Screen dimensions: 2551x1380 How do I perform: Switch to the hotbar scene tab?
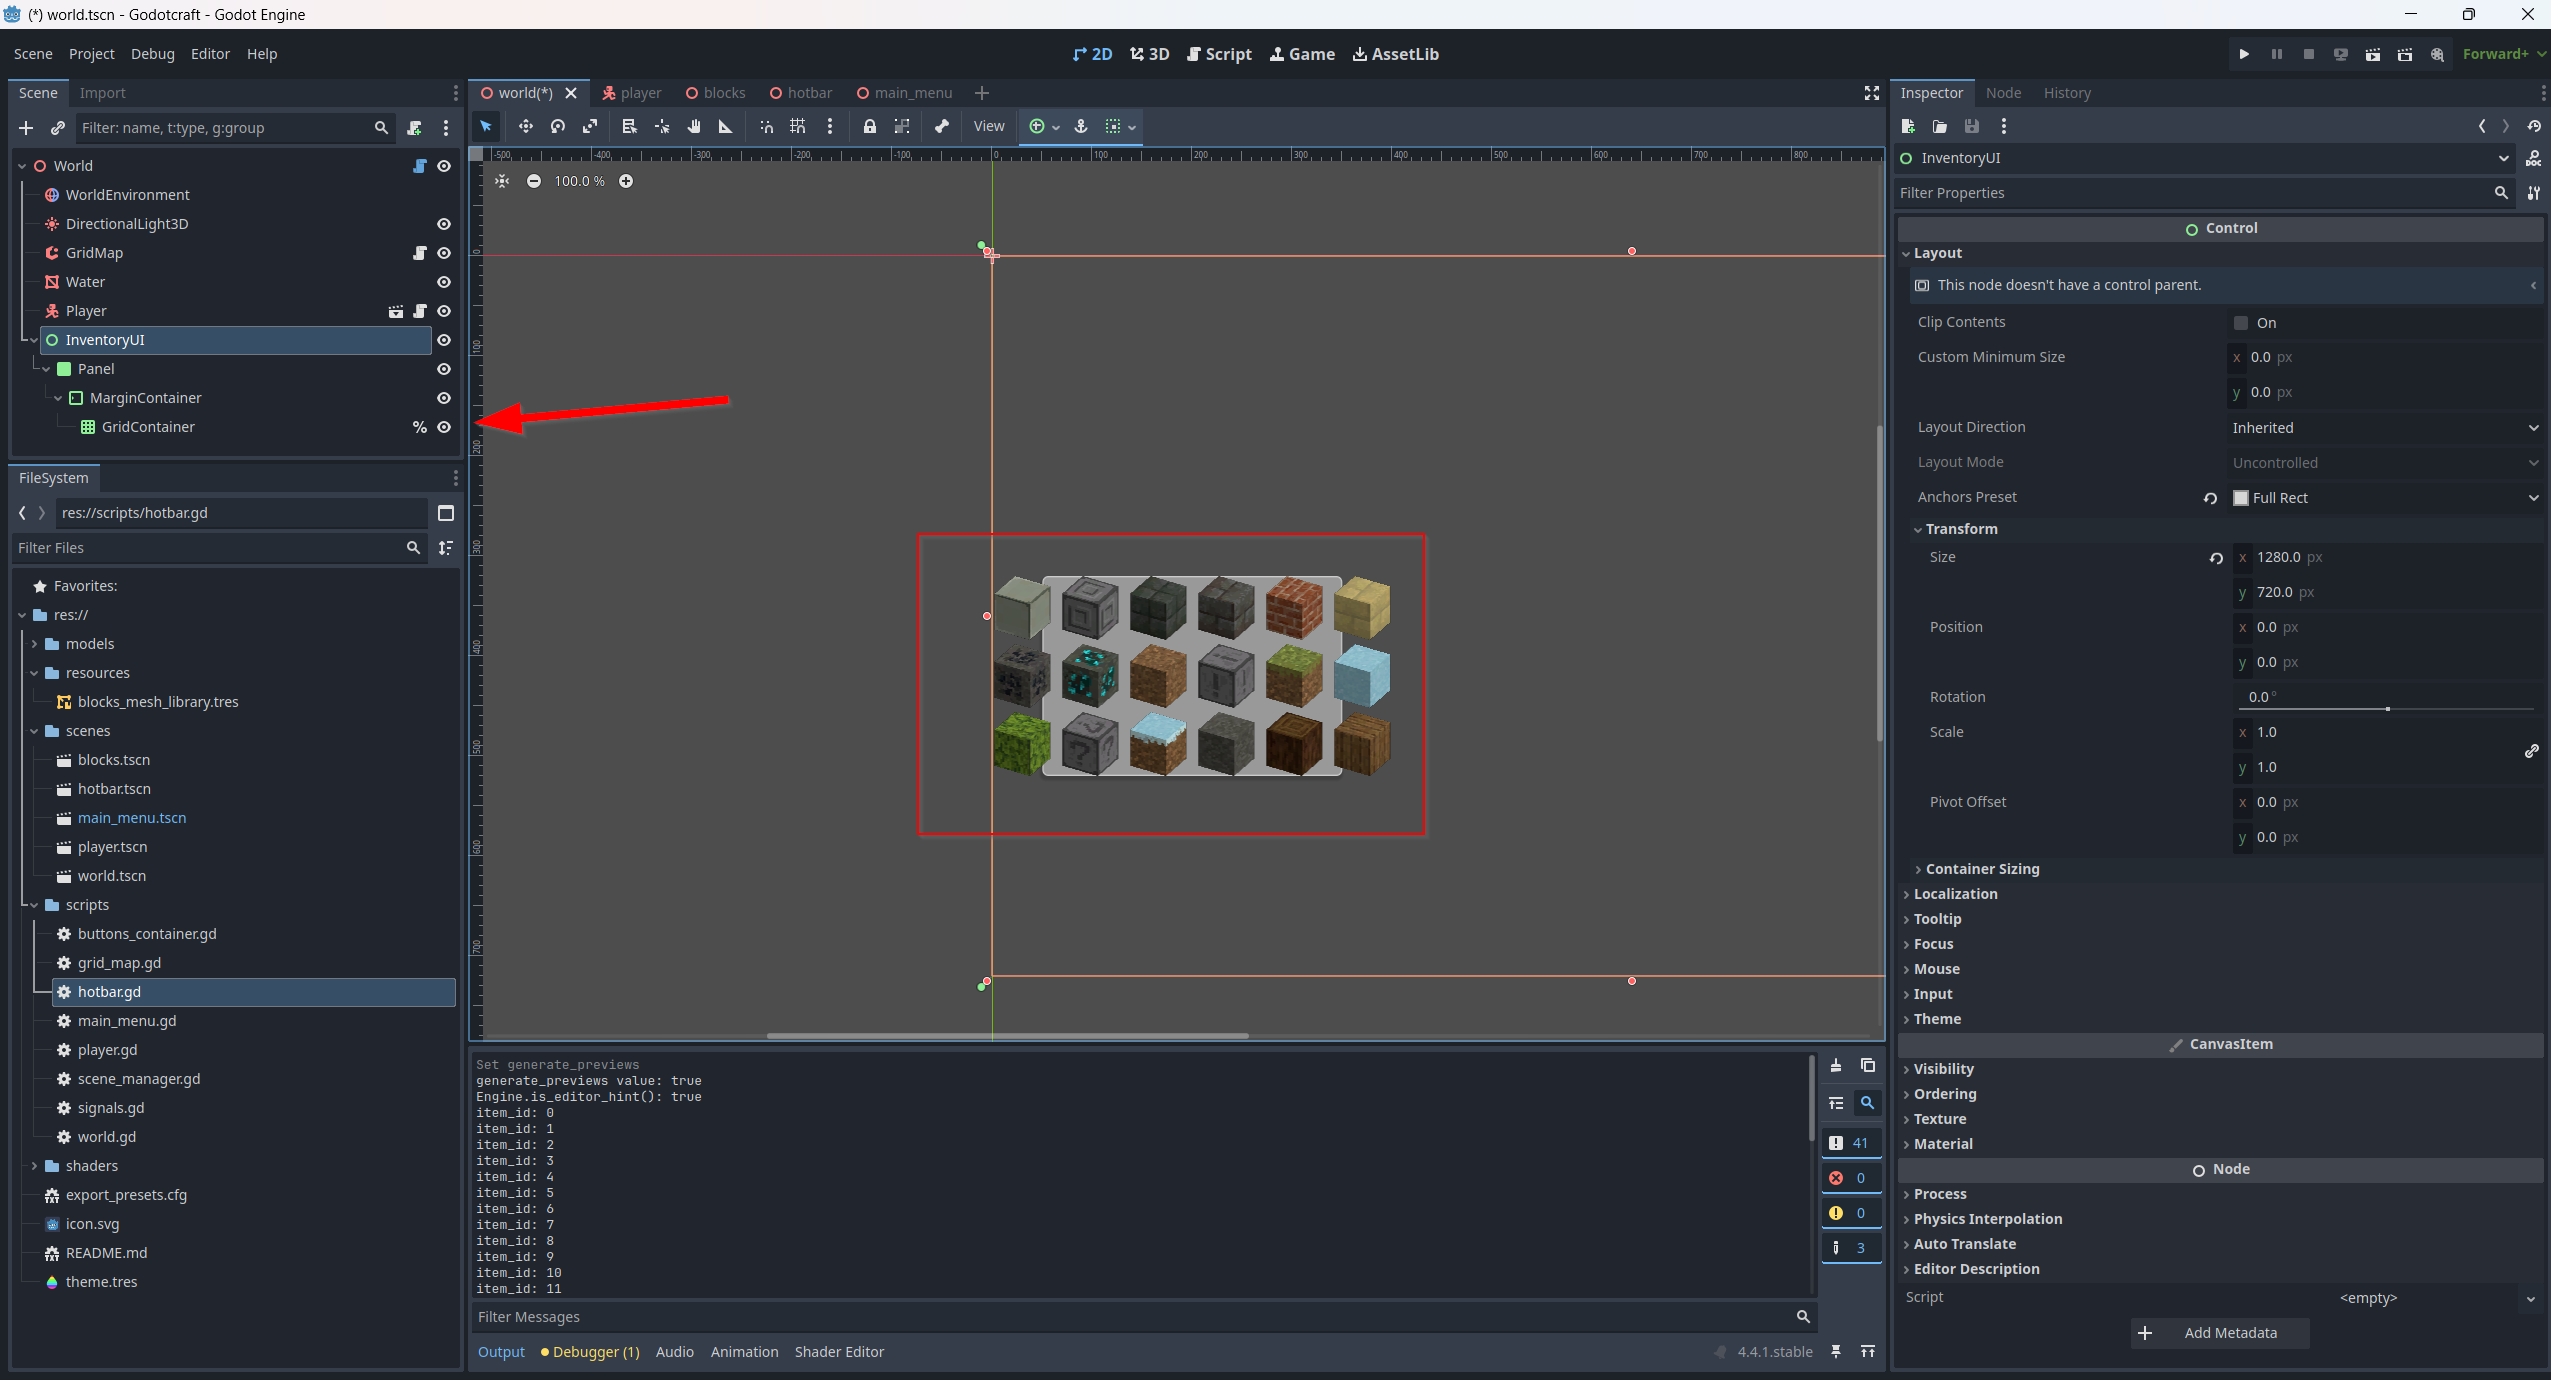click(x=801, y=93)
